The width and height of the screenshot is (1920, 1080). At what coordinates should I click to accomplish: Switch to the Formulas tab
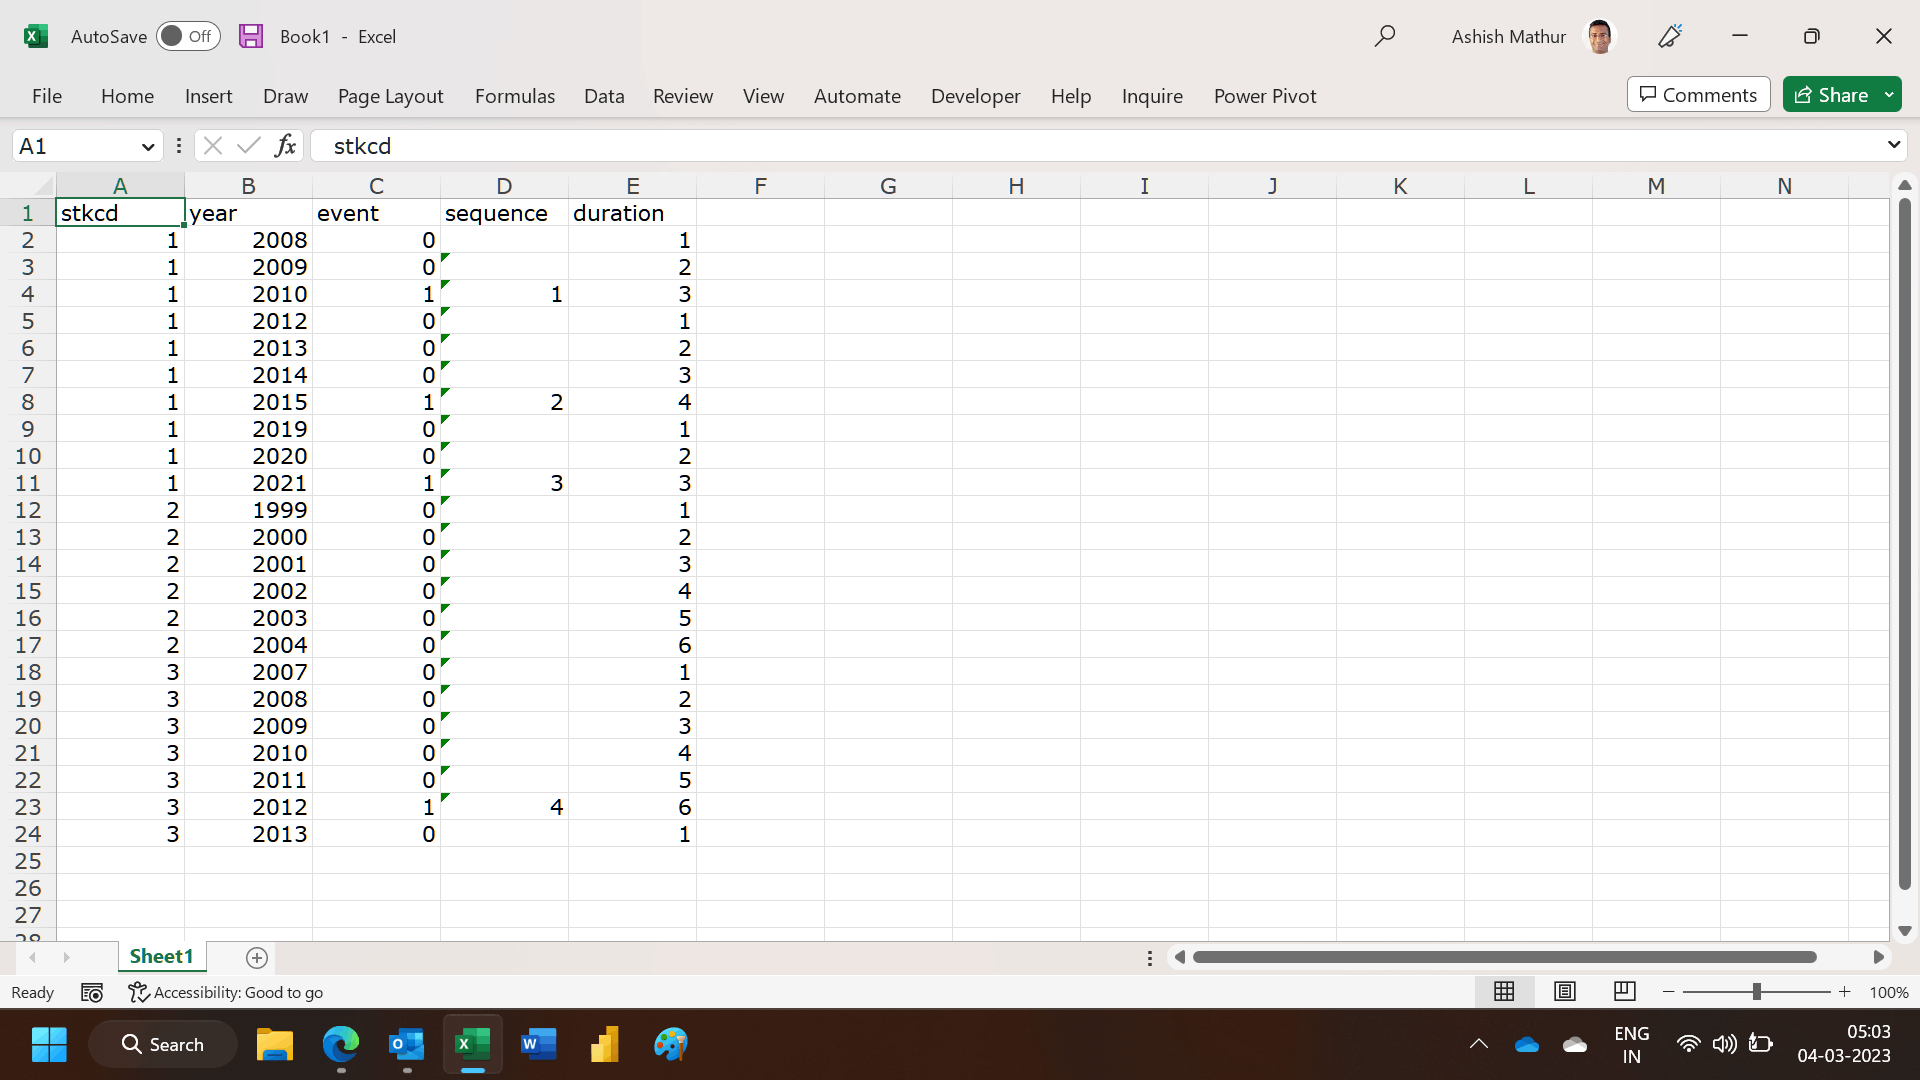[x=514, y=96]
